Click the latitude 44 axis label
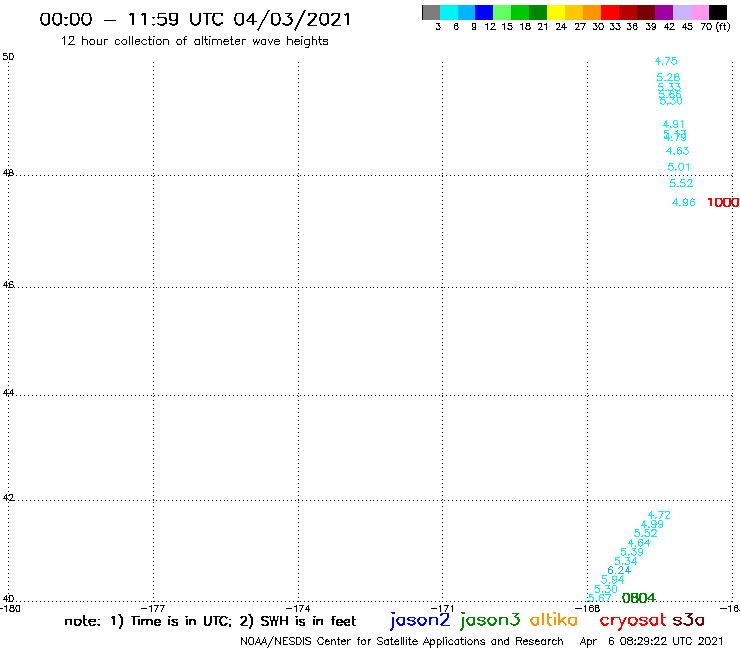The height and width of the screenshot is (650, 740). point(8,393)
